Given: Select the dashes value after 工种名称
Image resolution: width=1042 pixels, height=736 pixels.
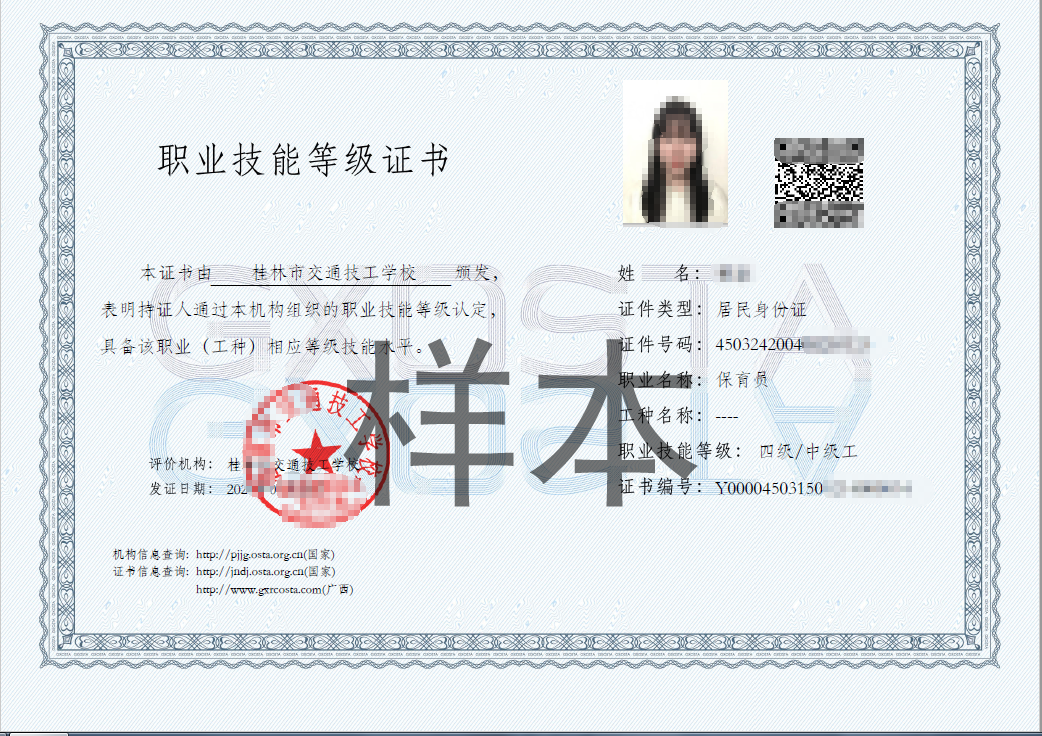Looking at the screenshot, I should [727, 417].
